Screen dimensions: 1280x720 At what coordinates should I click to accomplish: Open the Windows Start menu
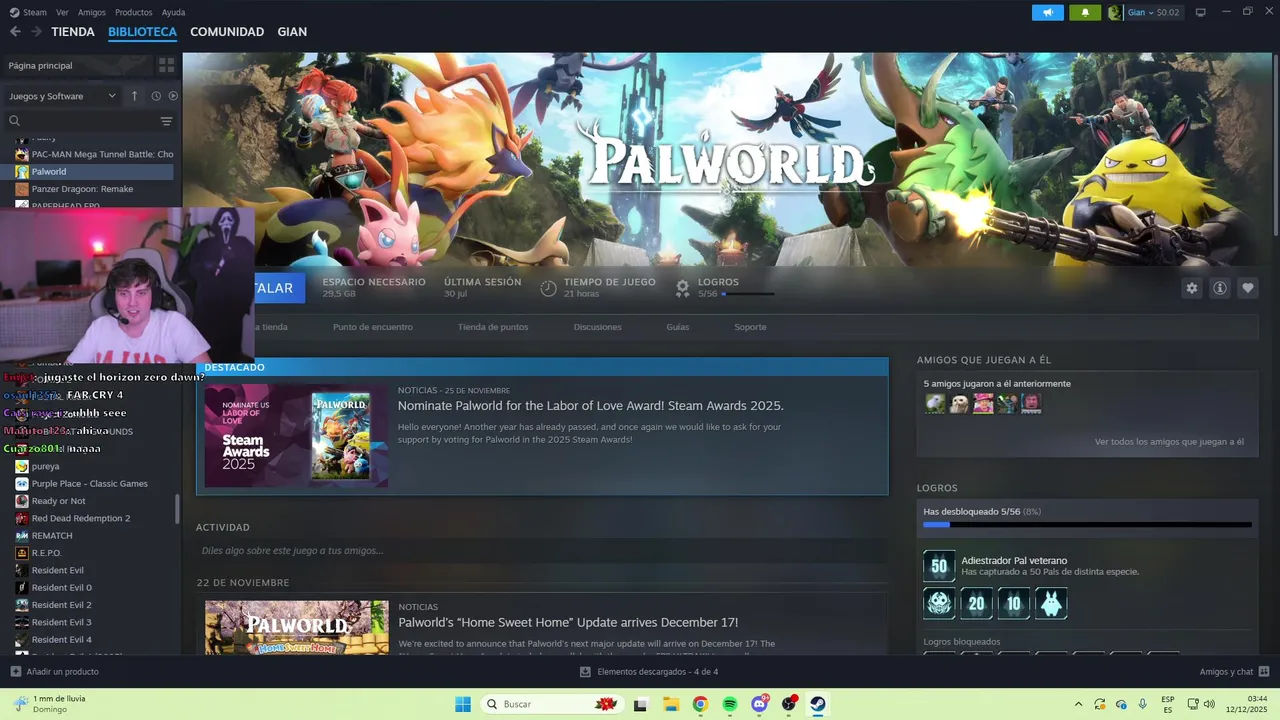(463, 704)
